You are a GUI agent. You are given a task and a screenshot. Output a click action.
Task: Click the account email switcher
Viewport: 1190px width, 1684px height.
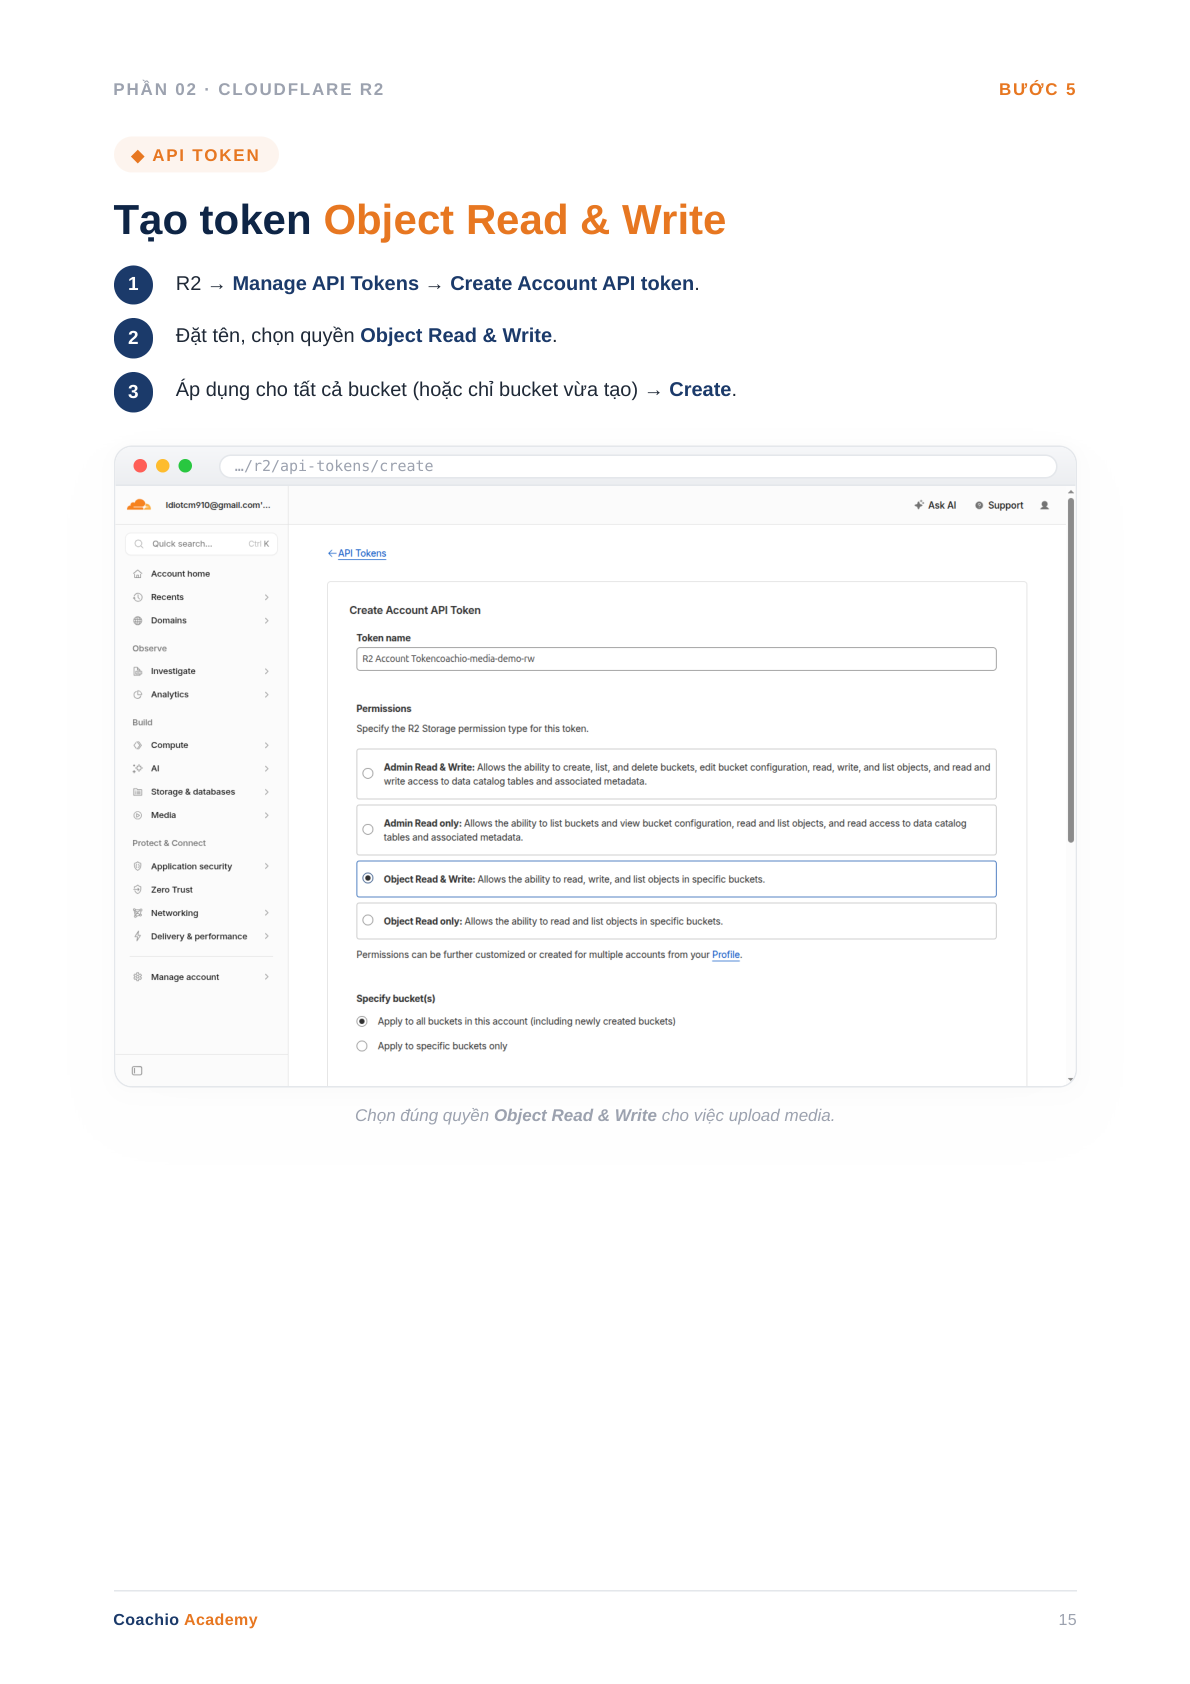click(218, 505)
